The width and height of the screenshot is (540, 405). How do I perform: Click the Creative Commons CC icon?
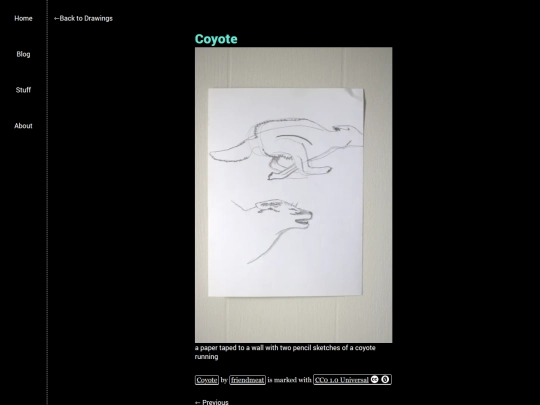pyautogui.click(x=374, y=380)
